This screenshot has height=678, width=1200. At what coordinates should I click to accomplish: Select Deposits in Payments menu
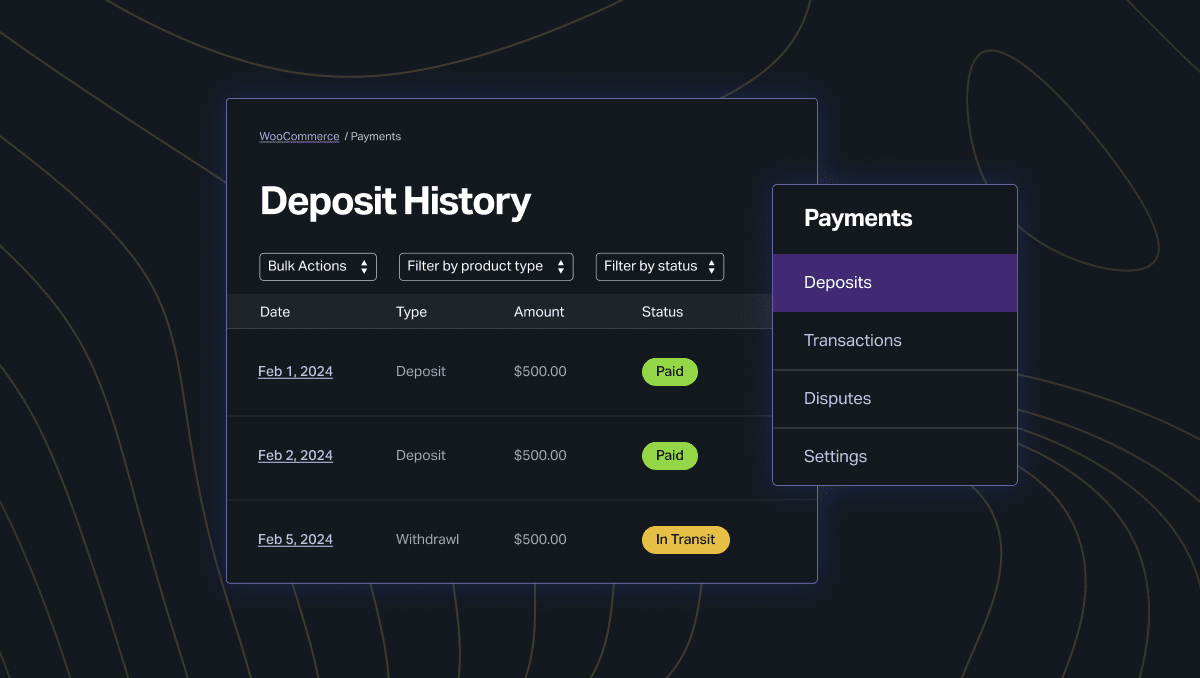coord(894,283)
